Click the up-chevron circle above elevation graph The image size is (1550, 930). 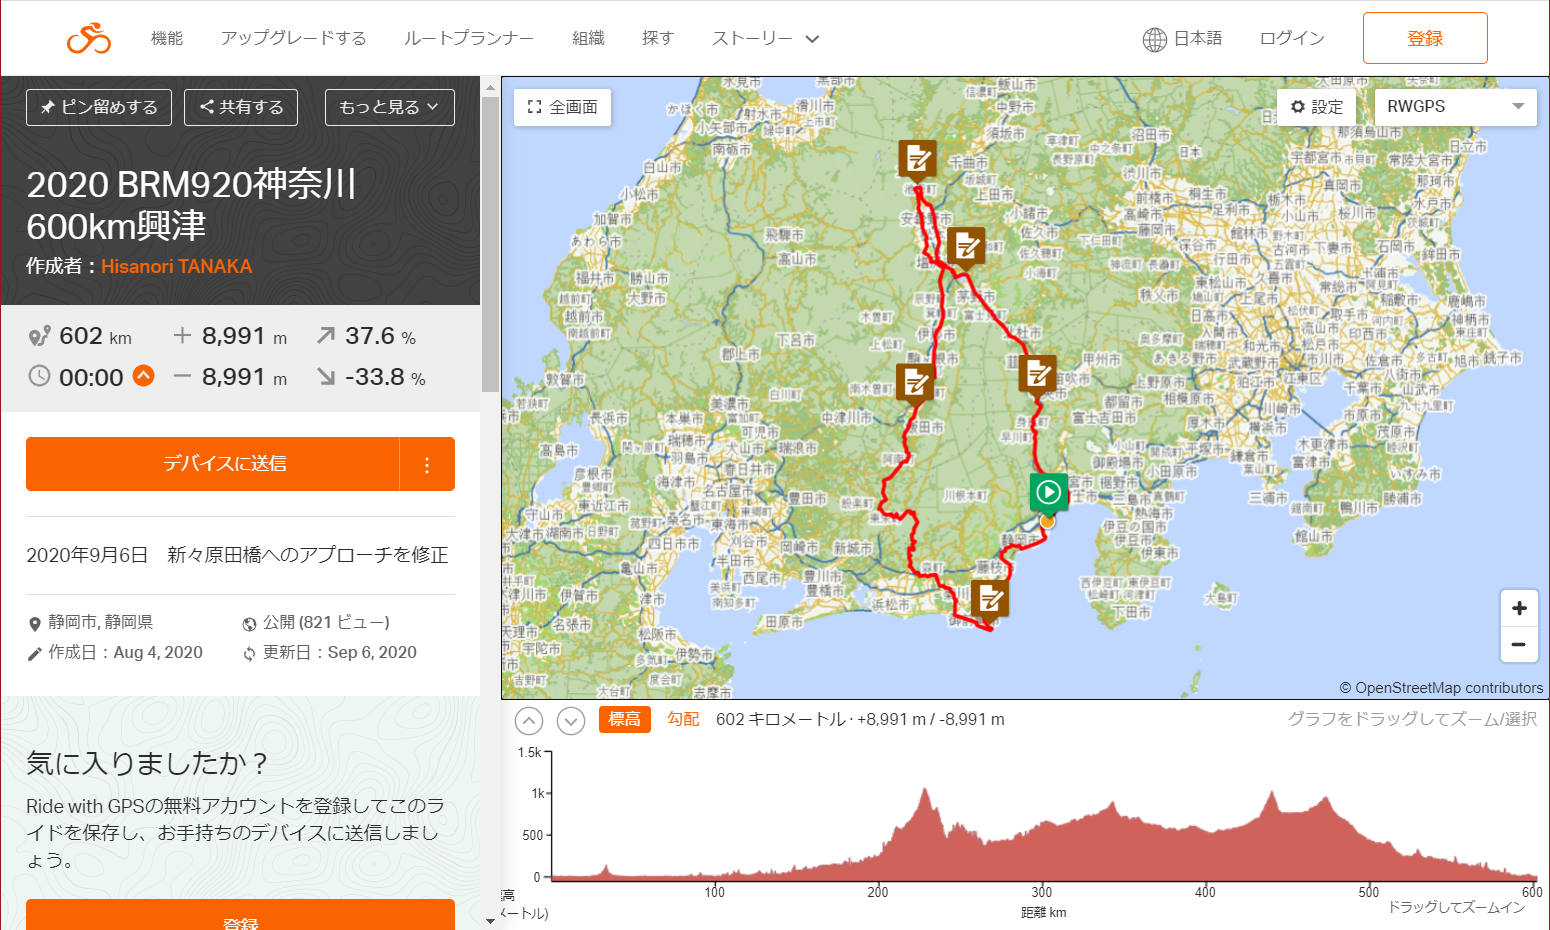[529, 720]
